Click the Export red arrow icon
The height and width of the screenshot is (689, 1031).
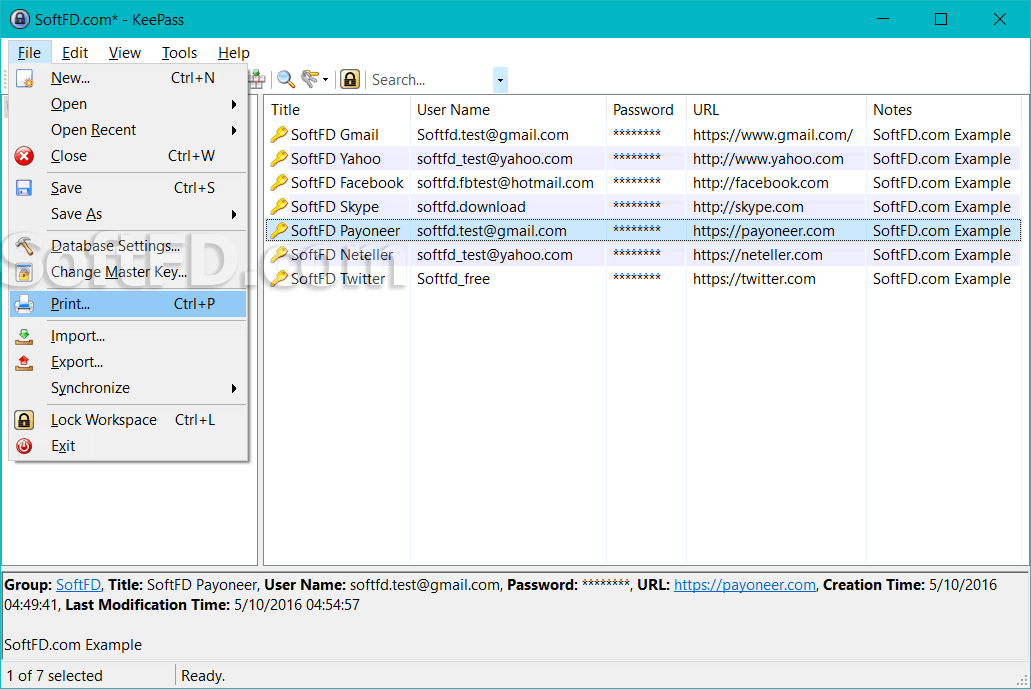24,362
